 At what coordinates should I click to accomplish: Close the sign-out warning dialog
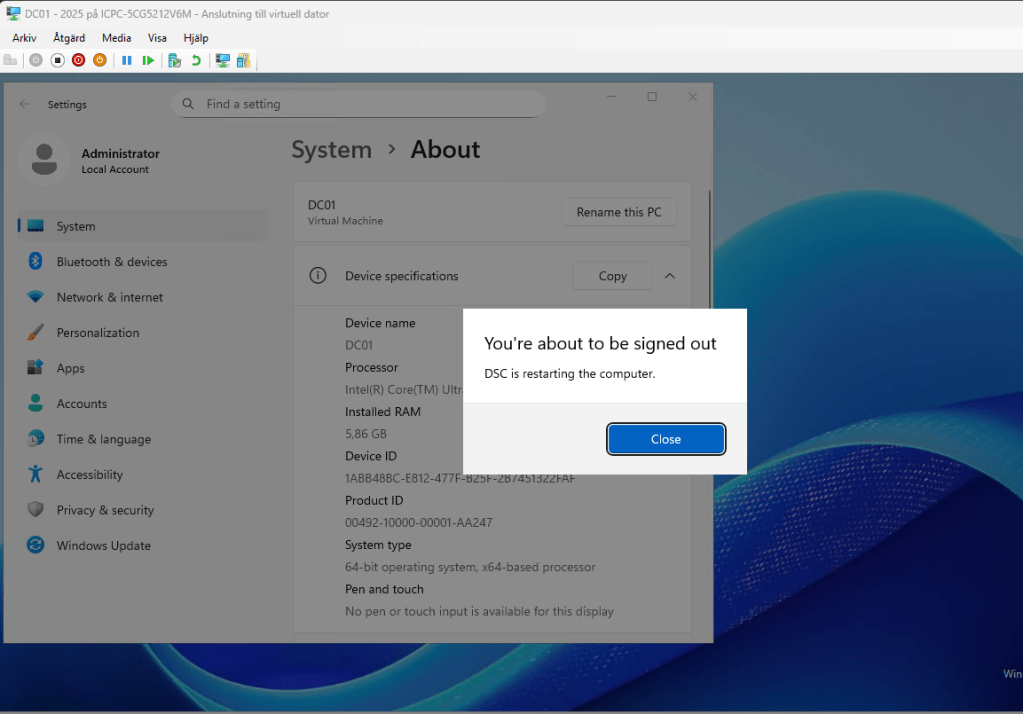[x=666, y=439]
